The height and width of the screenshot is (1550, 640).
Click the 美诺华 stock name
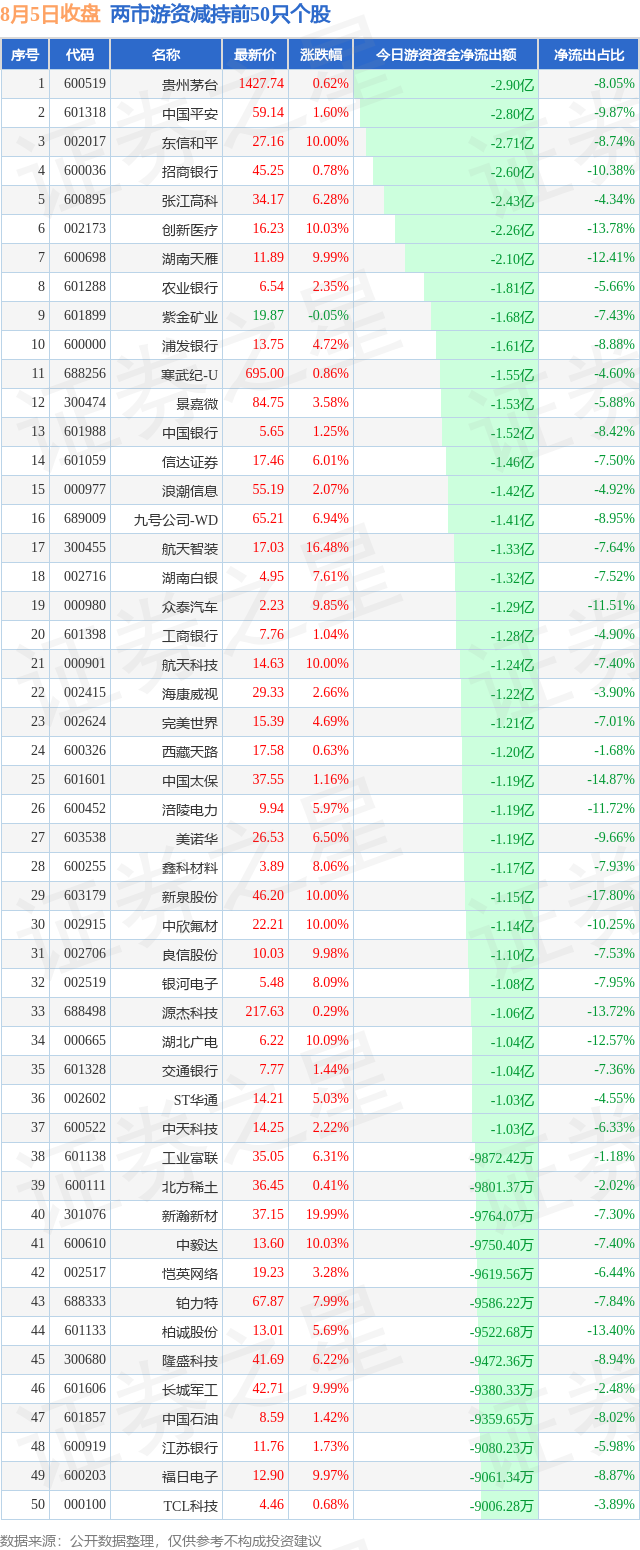[x=197, y=838]
